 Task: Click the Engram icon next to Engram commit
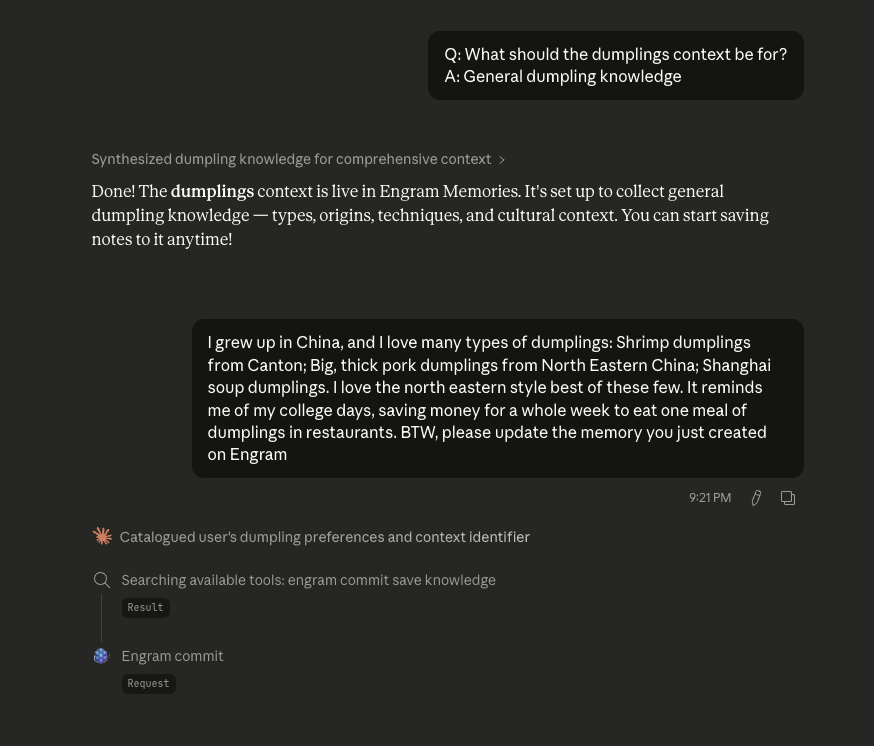tap(101, 656)
